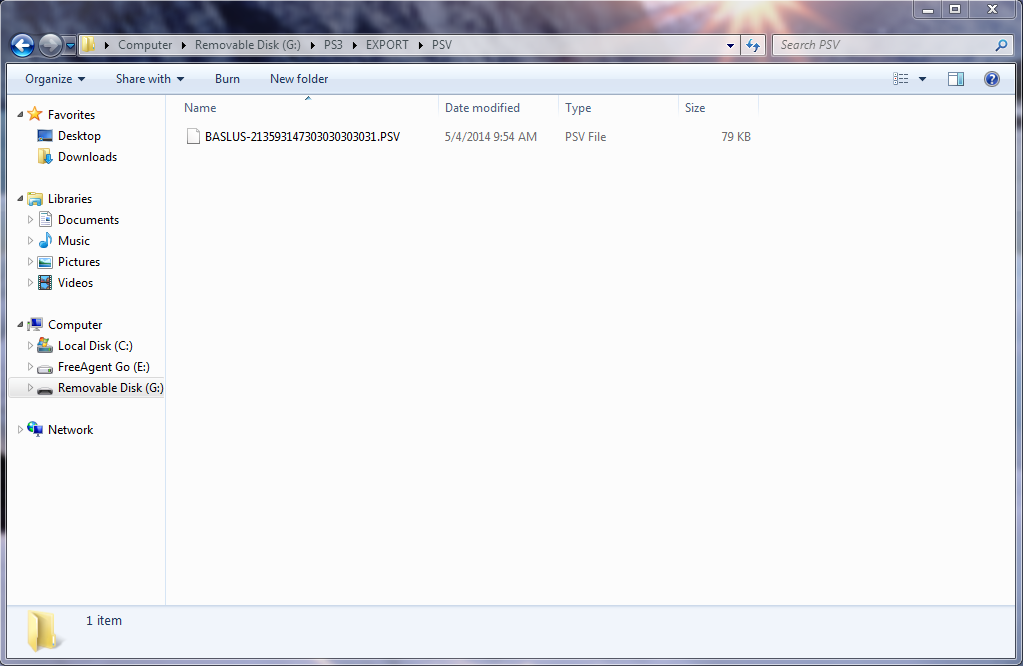The width and height of the screenshot is (1023, 666).
Task: Sort by the Type column
Action: click(618, 108)
